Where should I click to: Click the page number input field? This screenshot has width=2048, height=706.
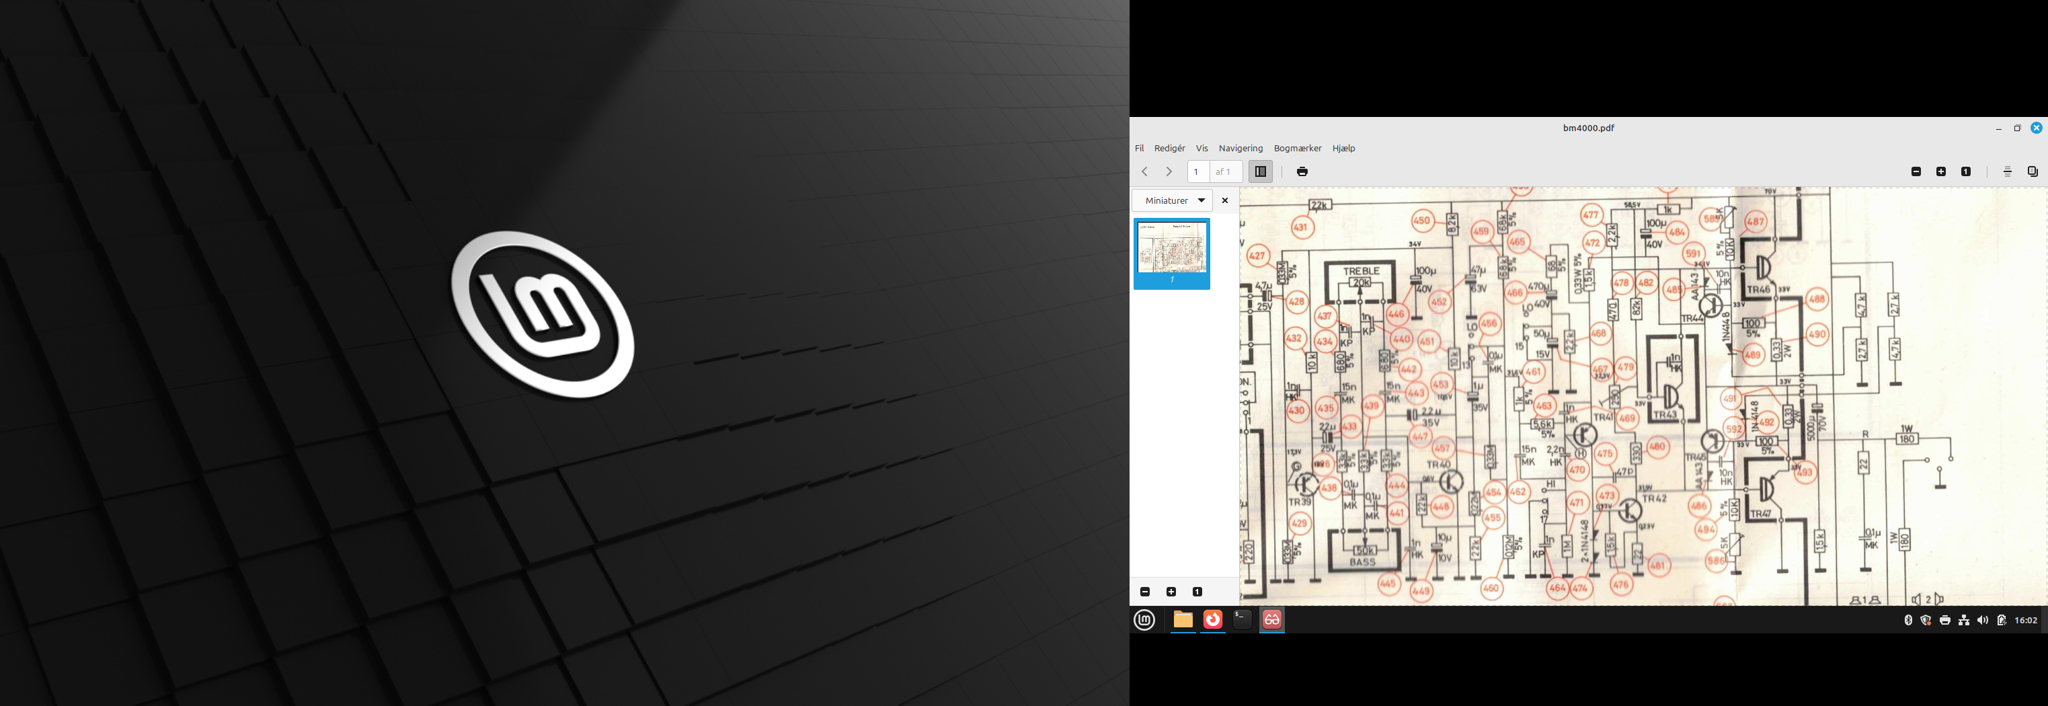[x=1198, y=172]
